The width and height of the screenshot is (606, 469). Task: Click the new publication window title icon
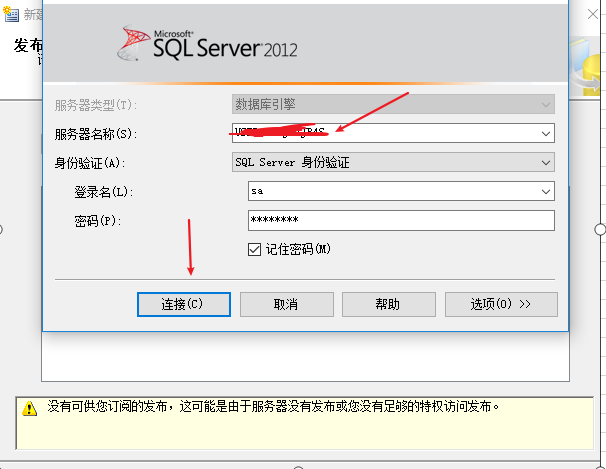pos(10,14)
